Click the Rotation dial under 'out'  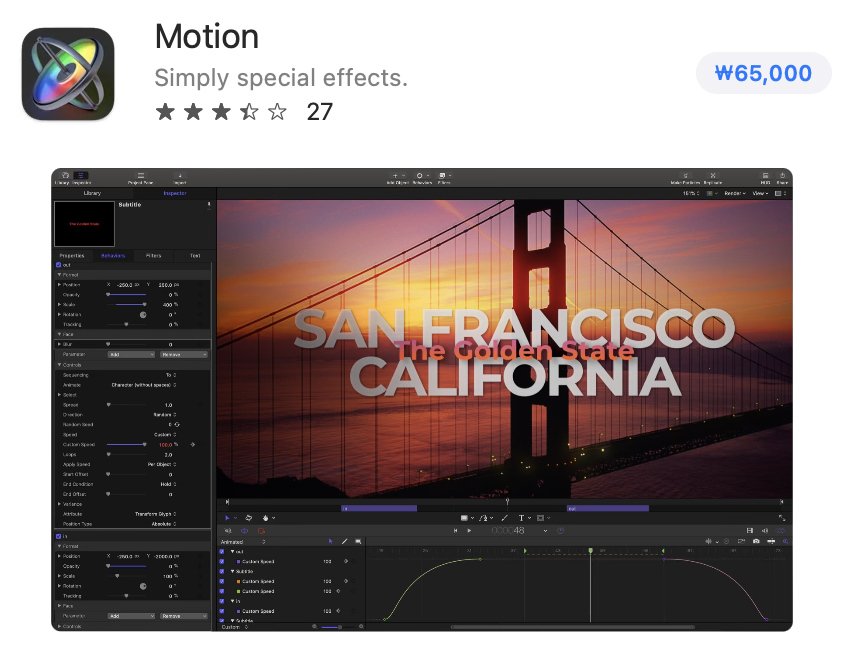[x=143, y=315]
